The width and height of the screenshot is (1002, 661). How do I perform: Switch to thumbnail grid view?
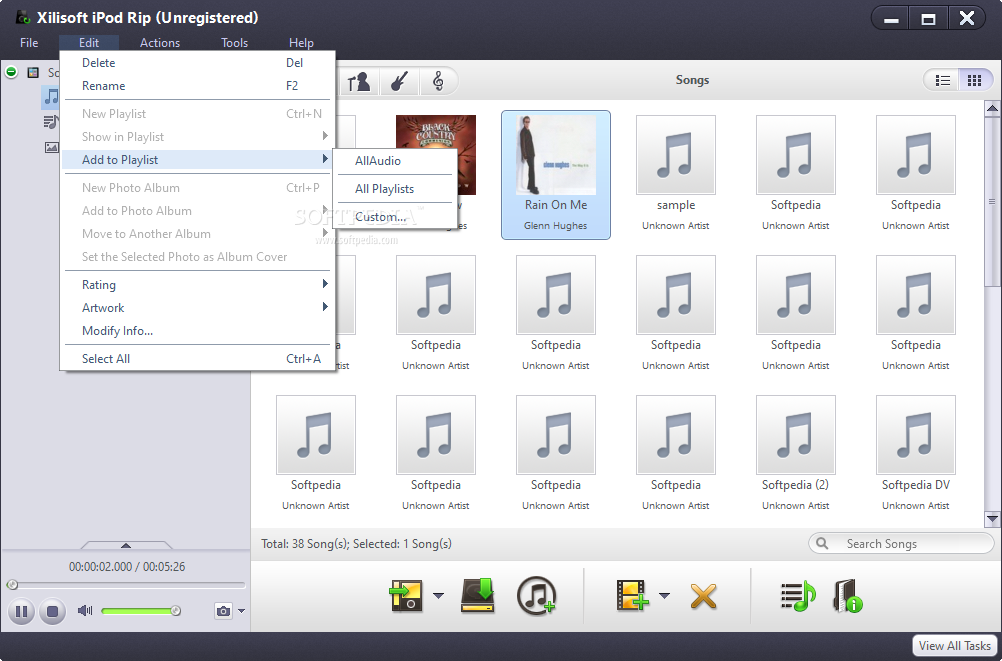click(x=974, y=80)
